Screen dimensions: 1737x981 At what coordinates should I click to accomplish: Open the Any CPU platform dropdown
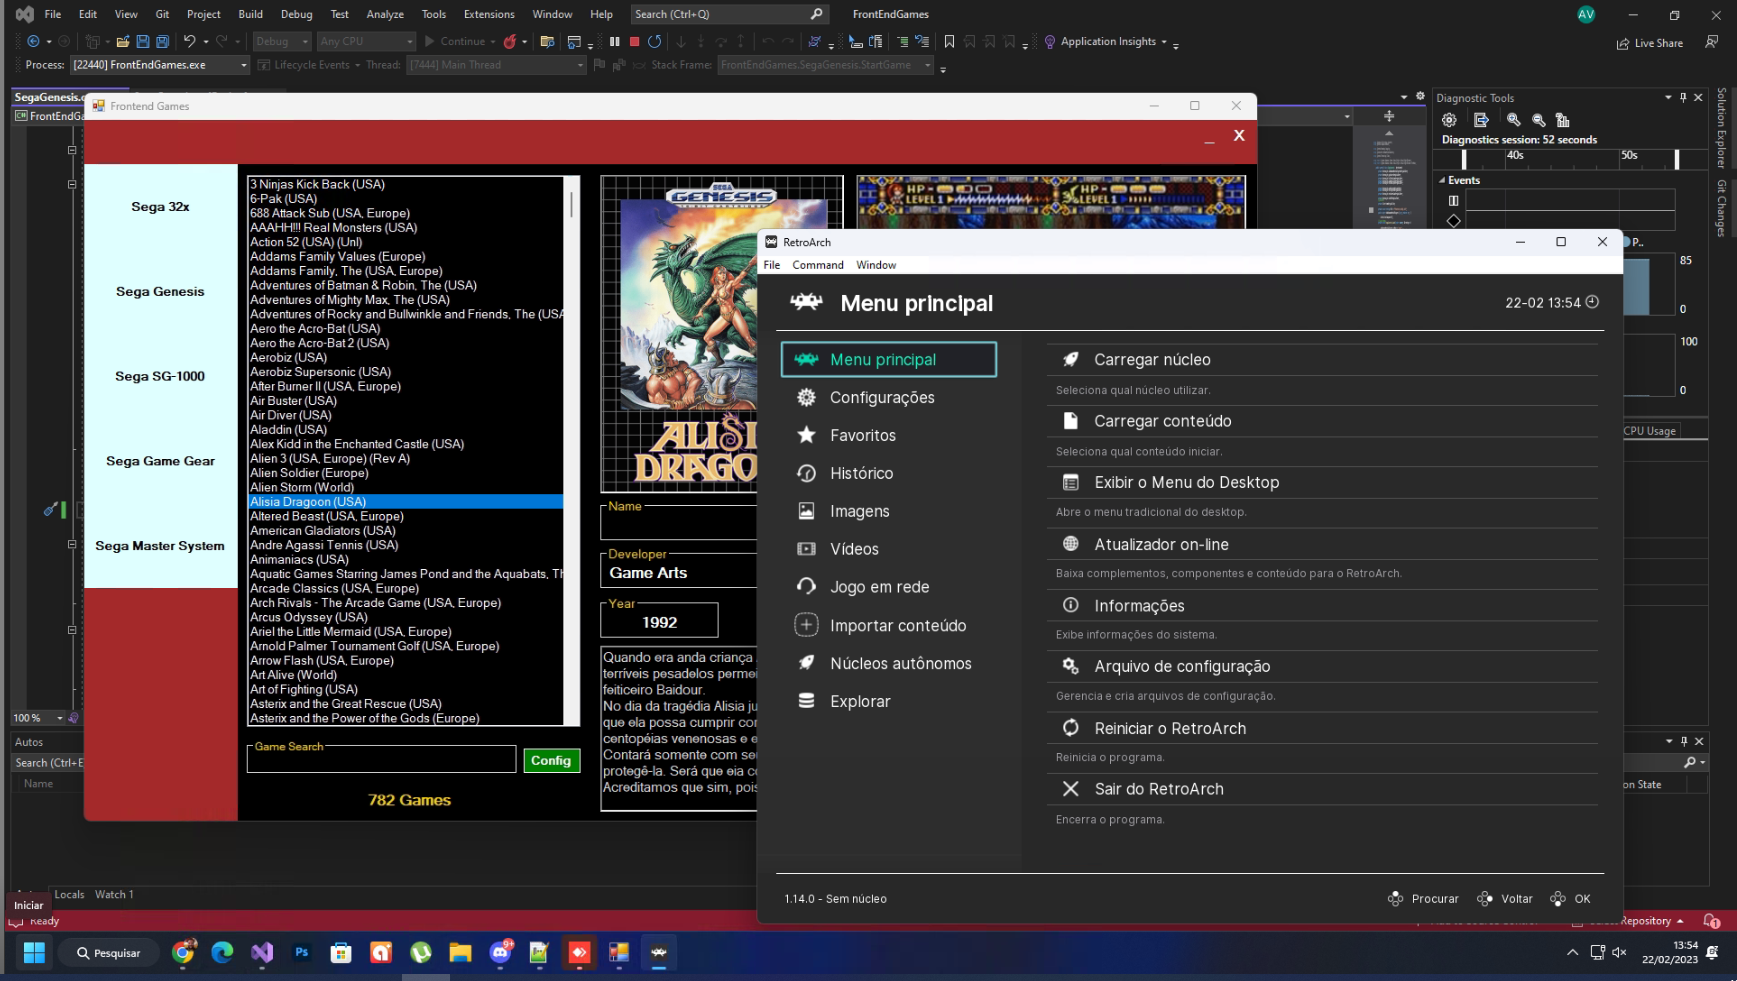coord(366,41)
